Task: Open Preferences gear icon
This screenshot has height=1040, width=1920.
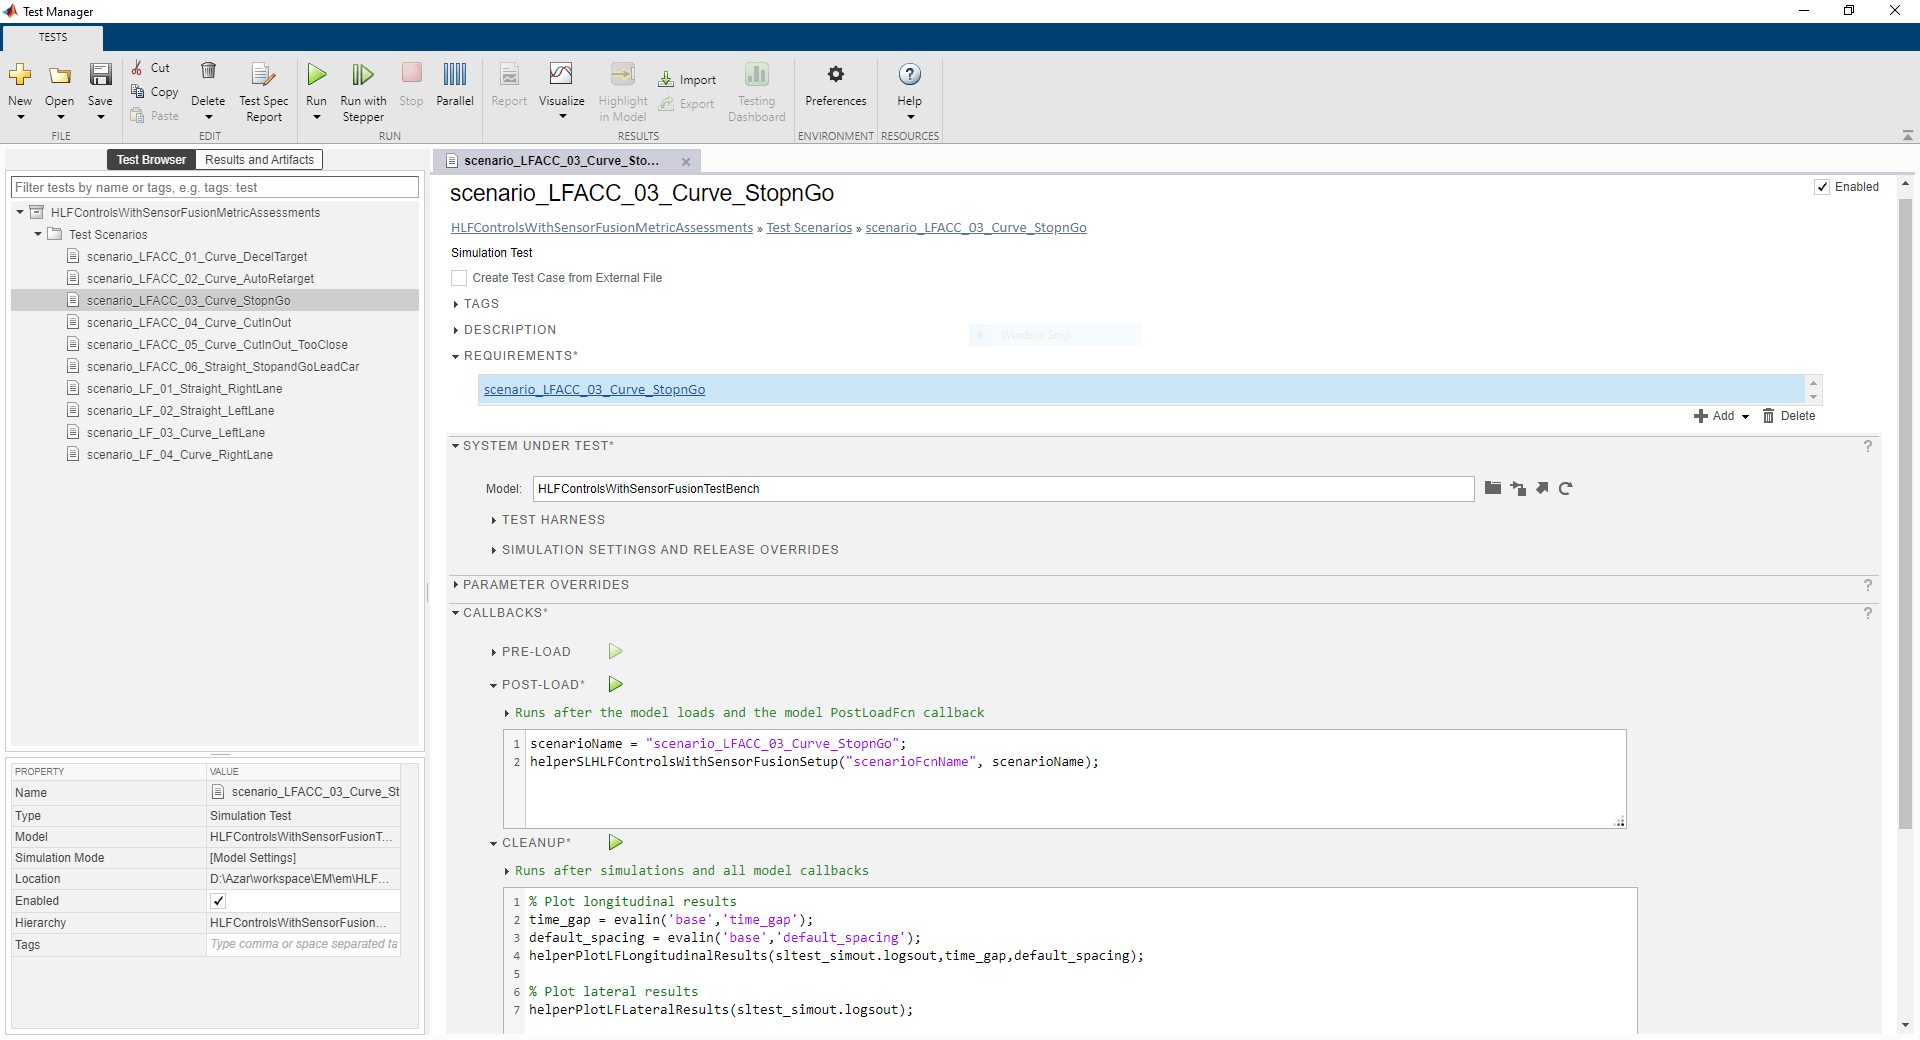Action: click(835, 75)
